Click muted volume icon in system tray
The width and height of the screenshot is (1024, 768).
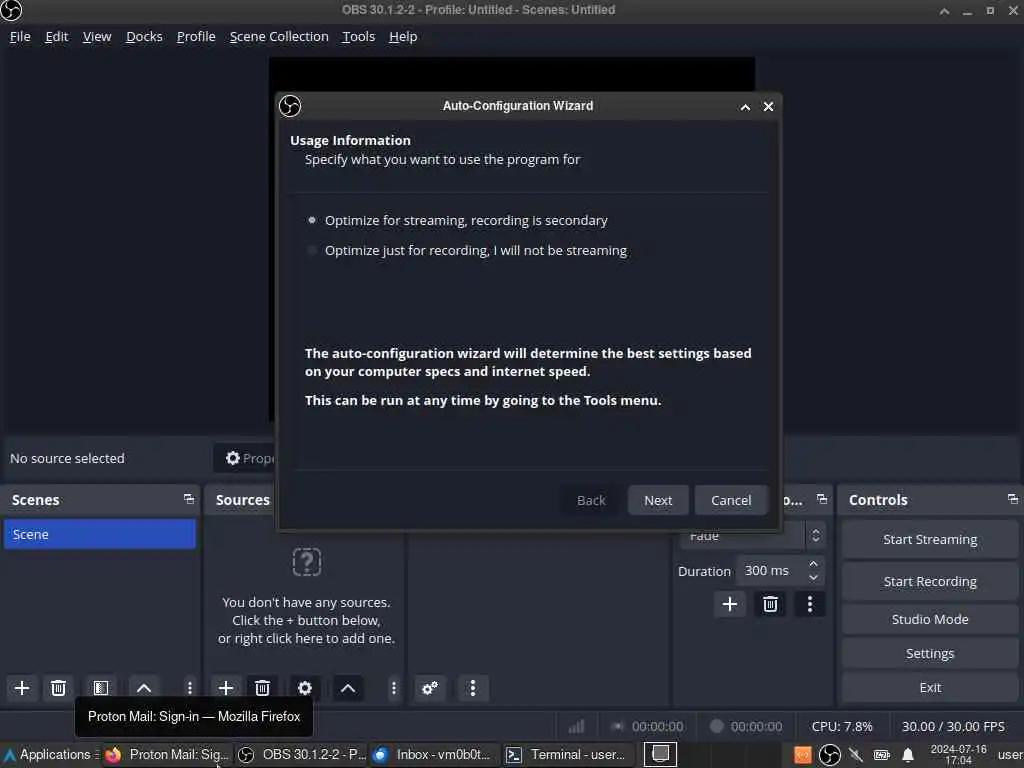(856, 755)
